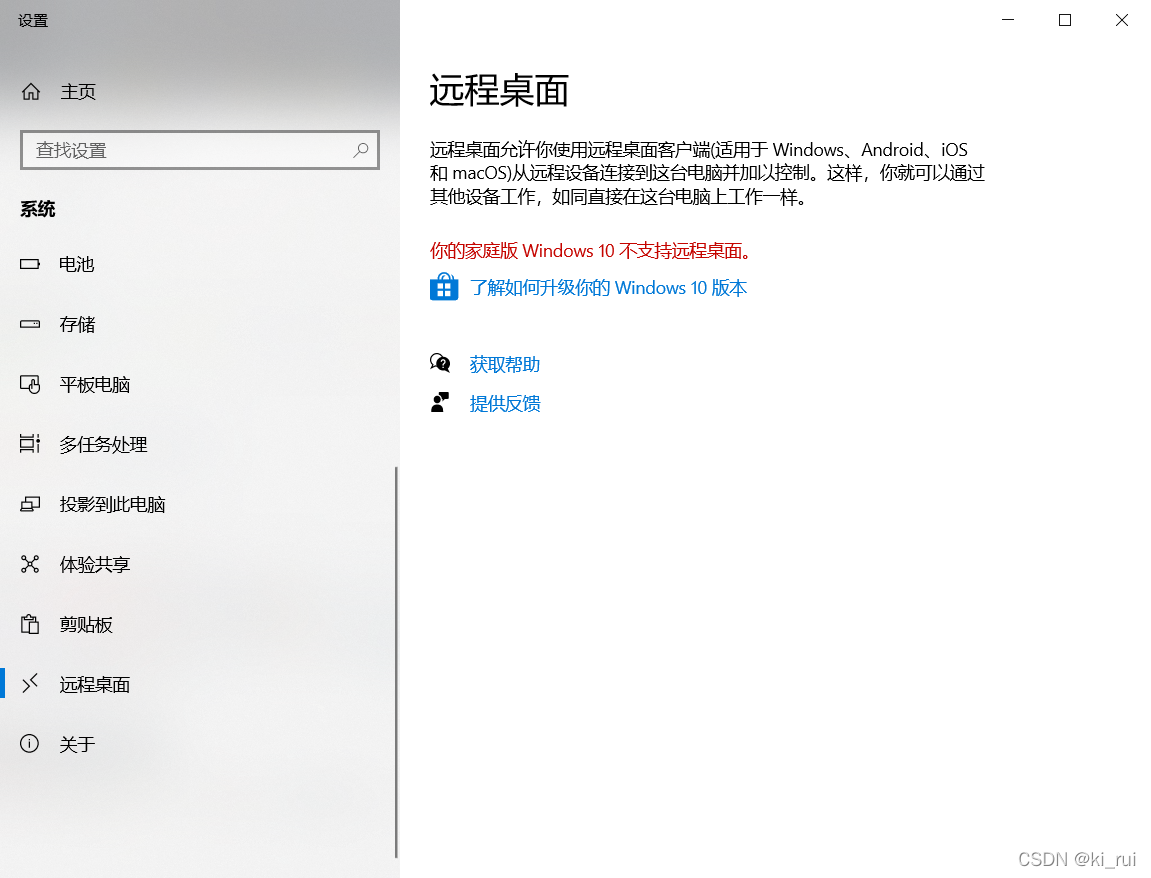Click the battery icon in sidebar
The width and height of the screenshot is (1151, 878).
click(30, 264)
